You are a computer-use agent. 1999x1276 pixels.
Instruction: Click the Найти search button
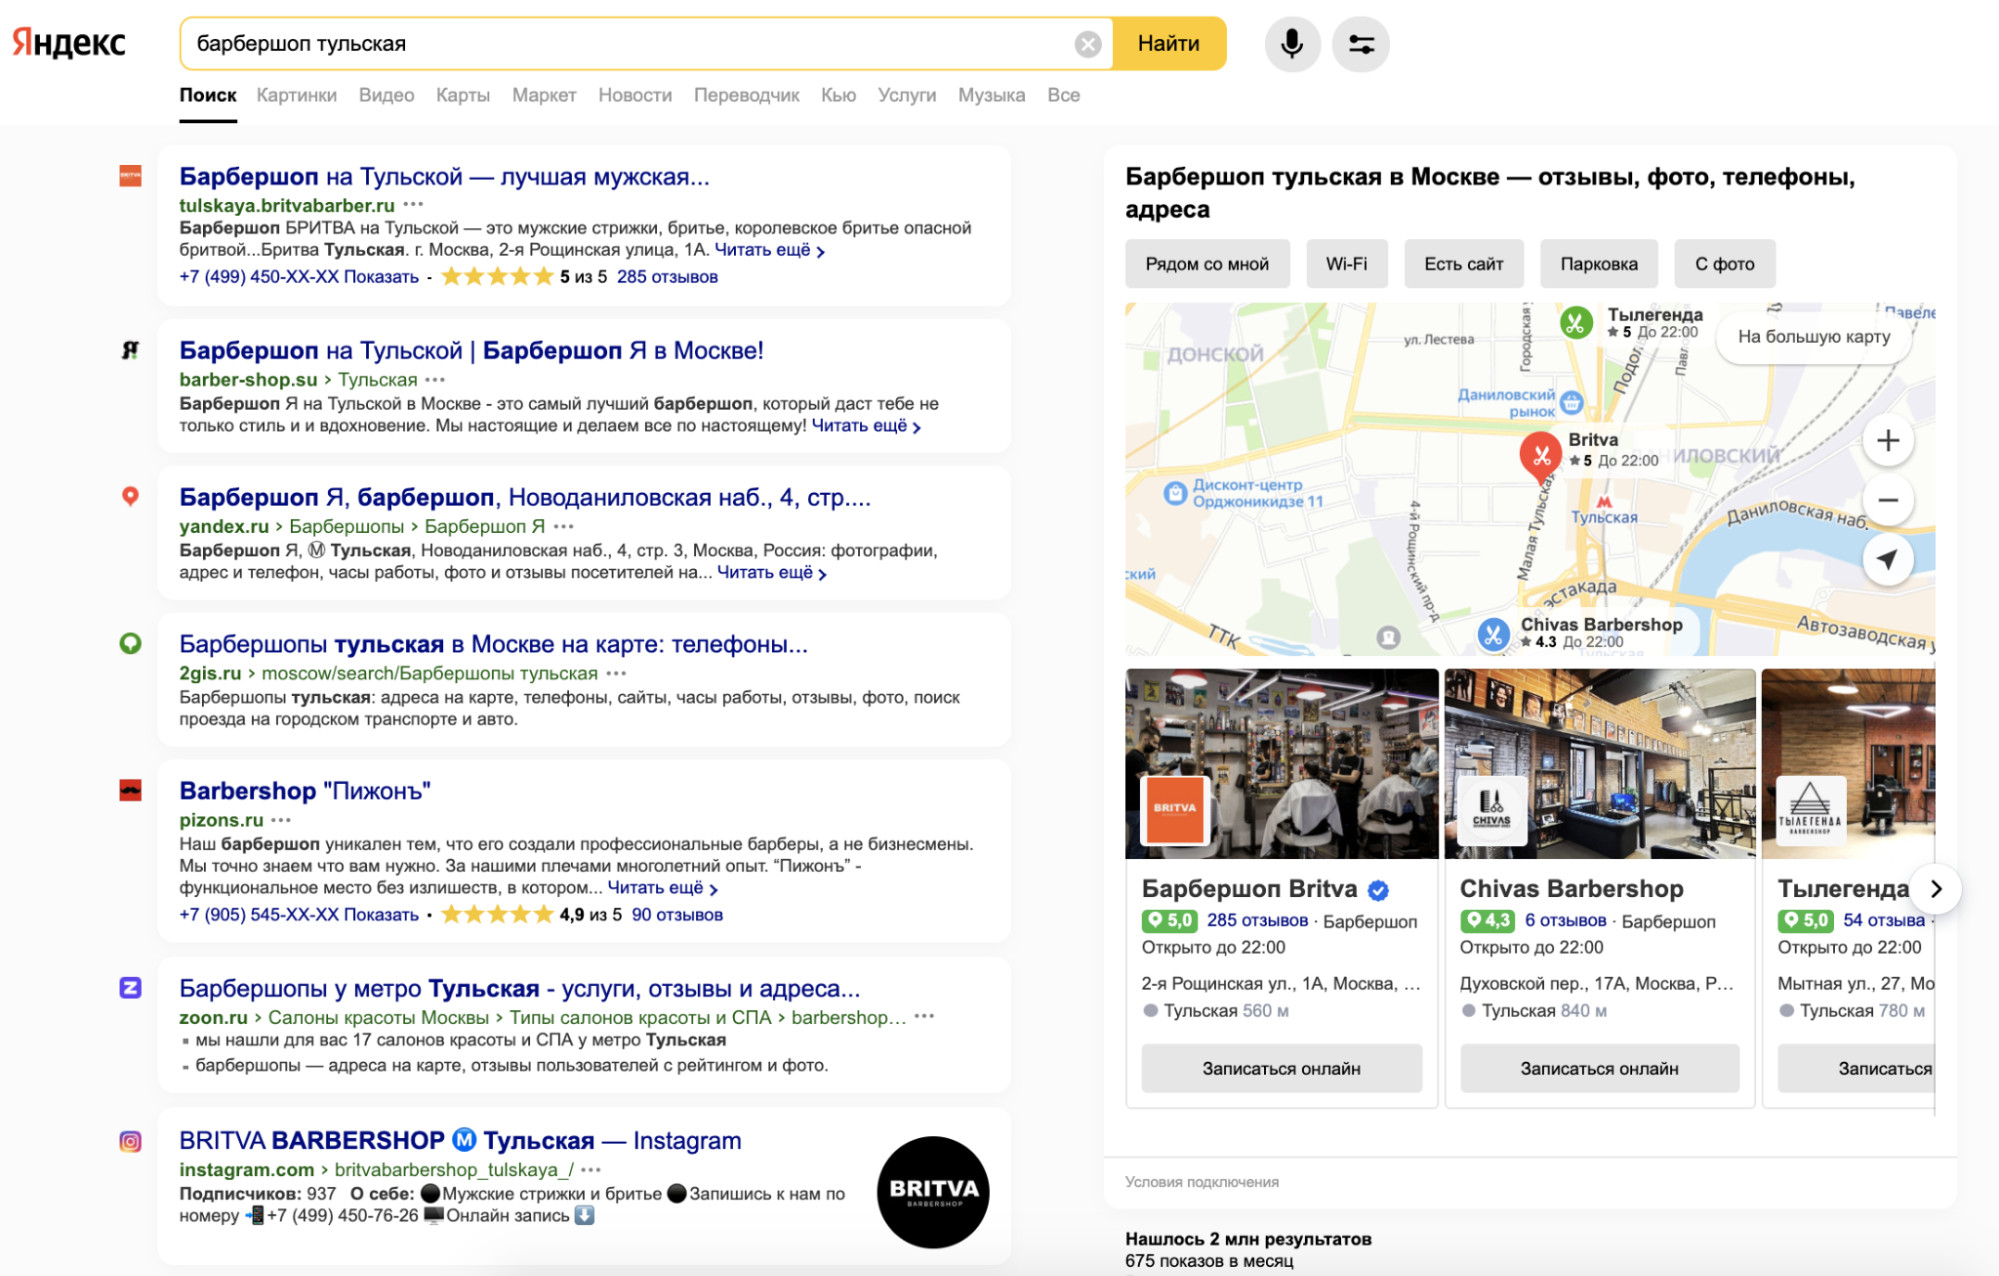pyautogui.click(x=1169, y=44)
